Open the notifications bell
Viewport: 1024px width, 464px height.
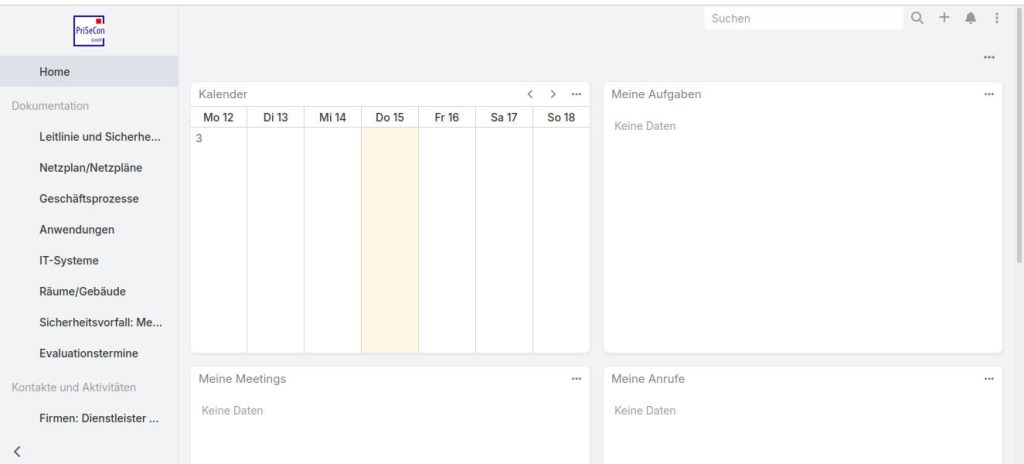971,18
